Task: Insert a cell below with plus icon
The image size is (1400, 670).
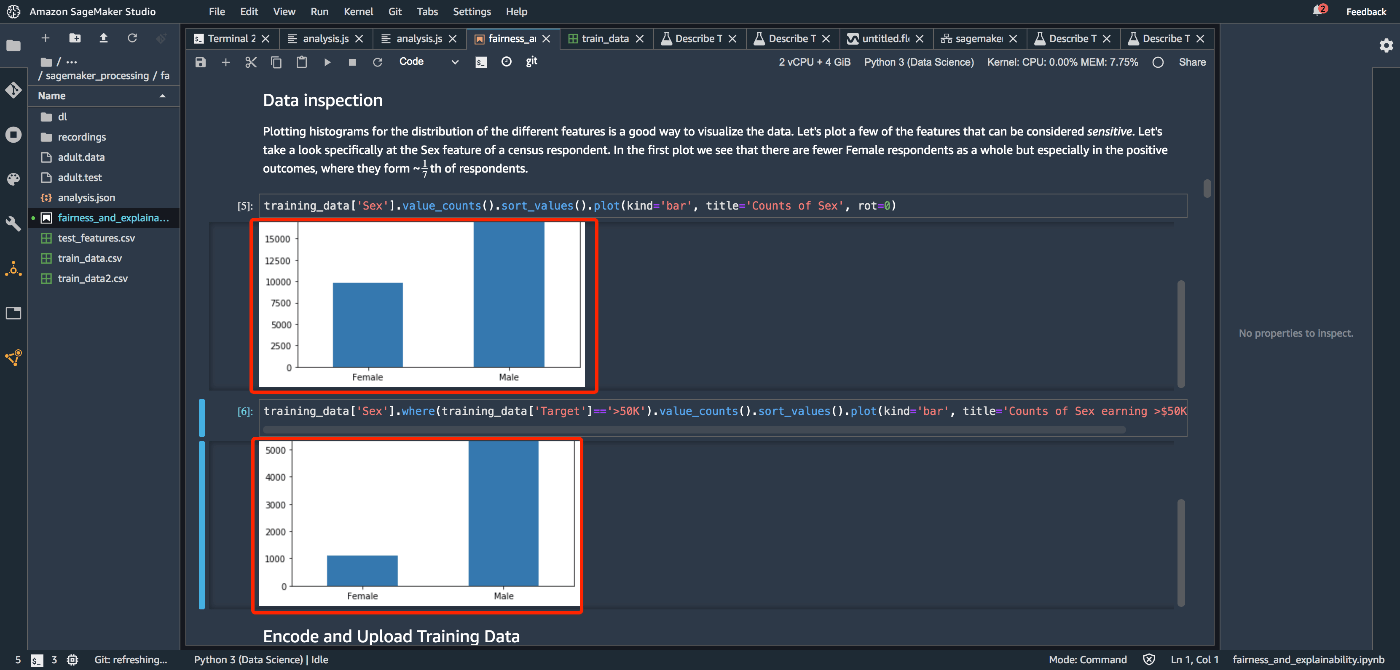Action: pyautogui.click(x=226, y=62)
